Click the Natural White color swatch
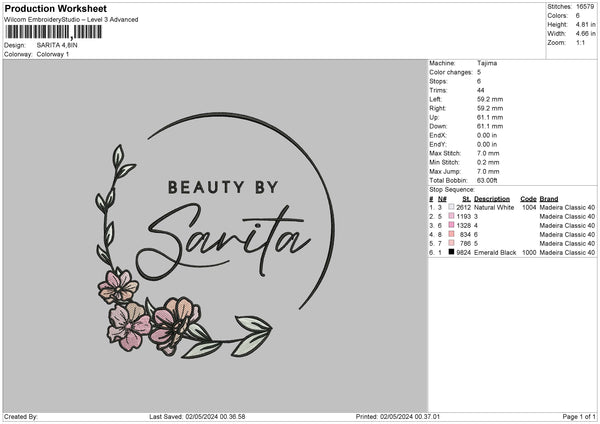This screenshot has height=424, width=600. pos(450,207)
